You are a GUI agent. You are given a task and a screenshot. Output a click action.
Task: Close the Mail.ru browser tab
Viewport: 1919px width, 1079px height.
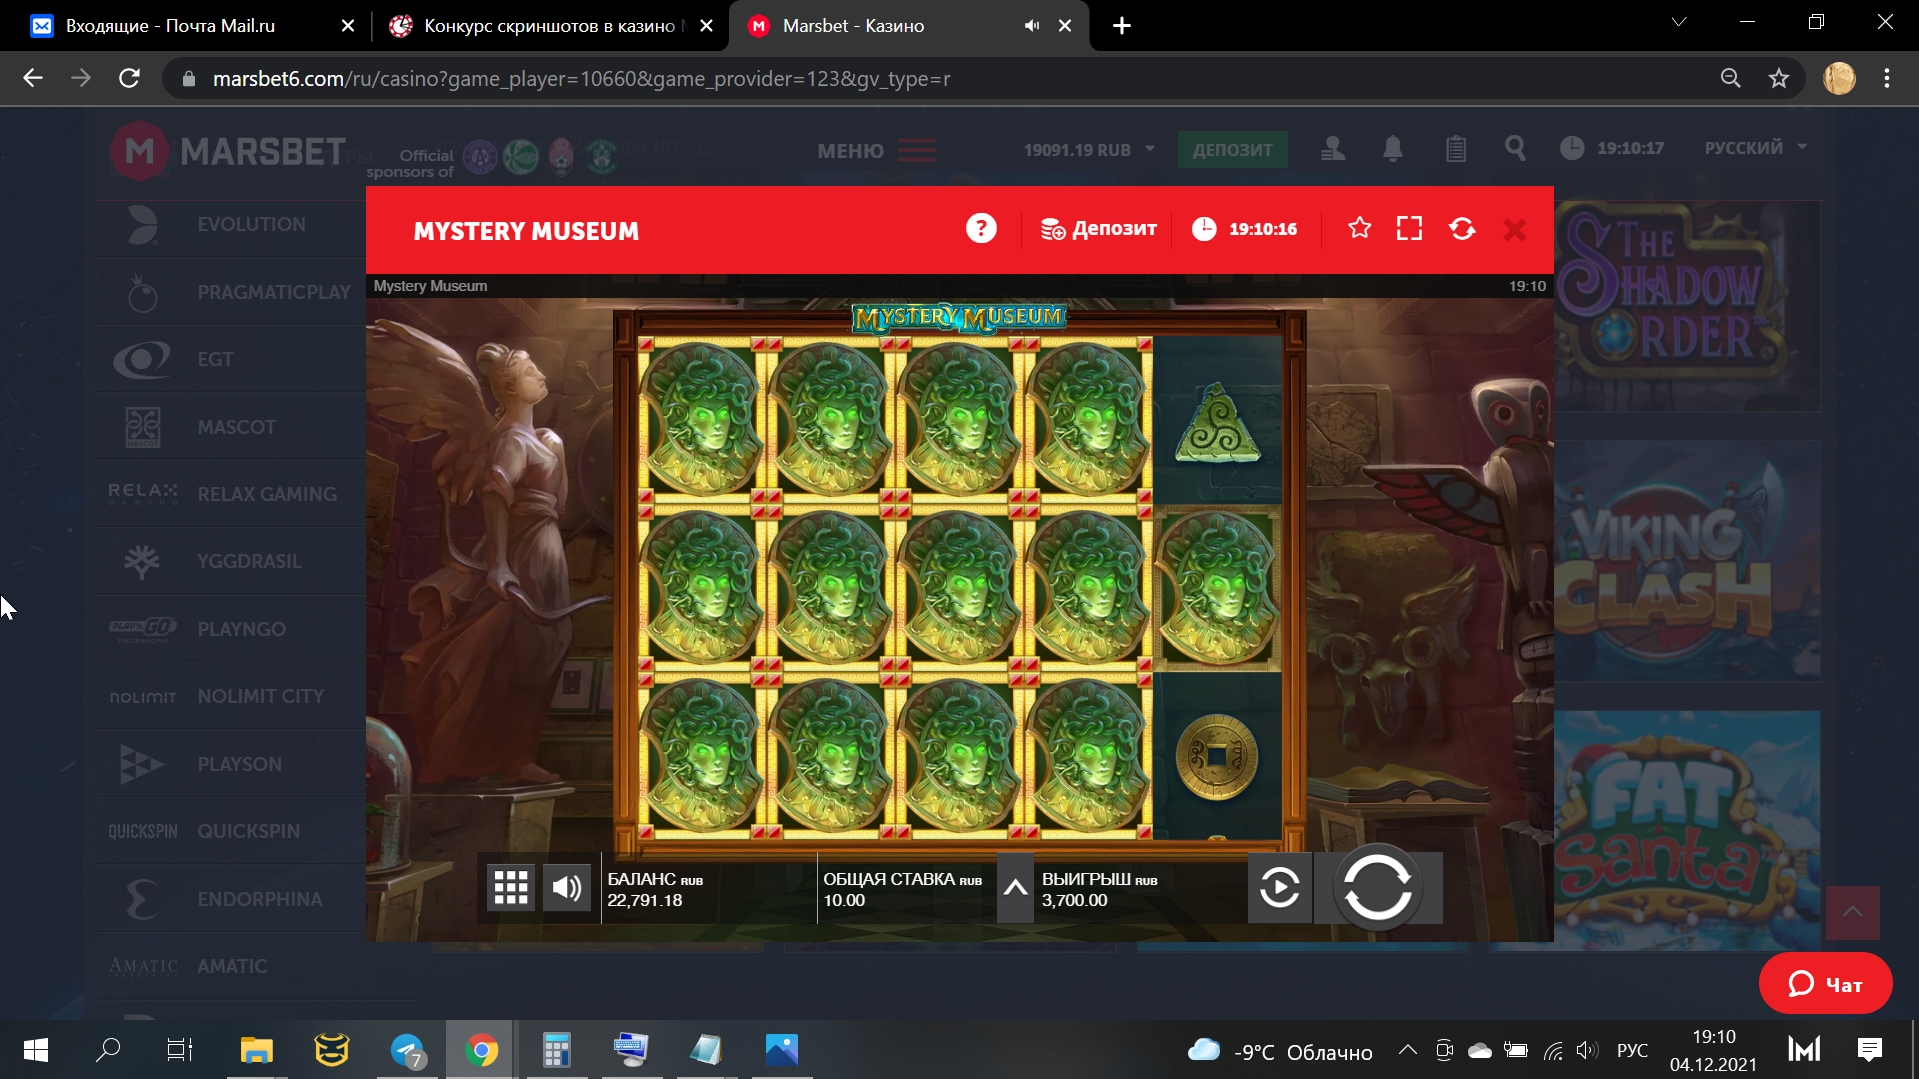tap(347, 26)
